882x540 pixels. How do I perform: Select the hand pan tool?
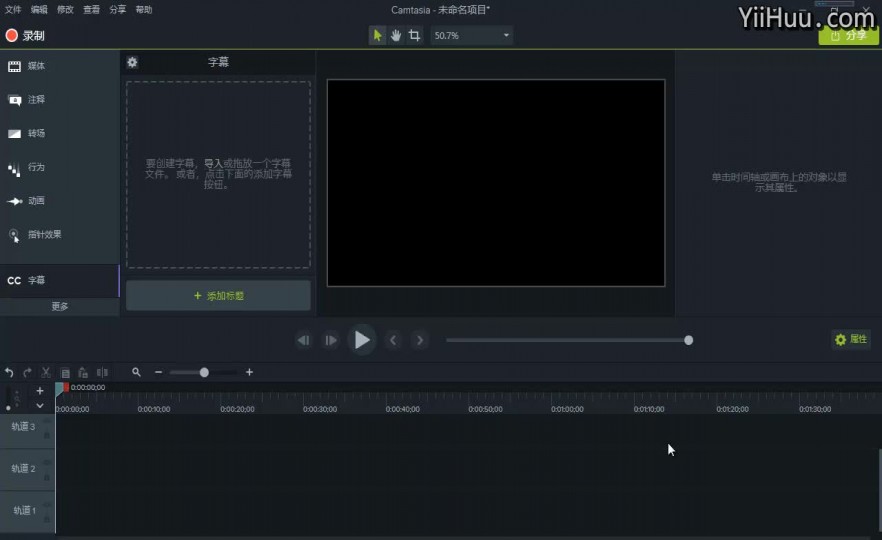point(396,35)
